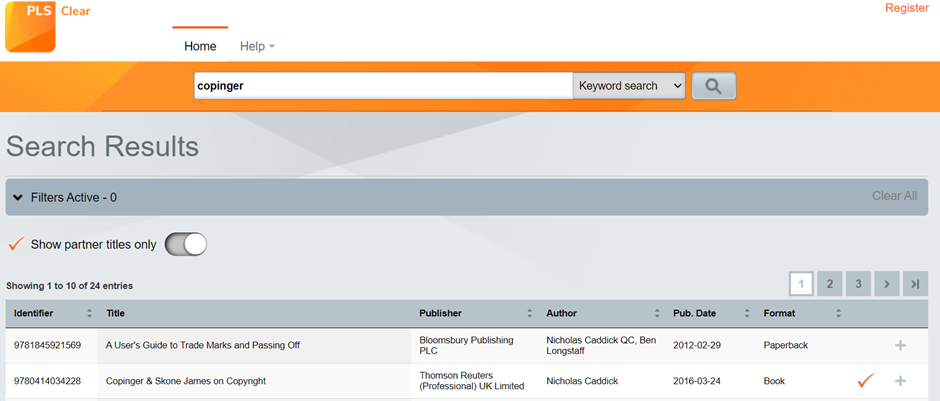940x401 pixels.
Task: Sort by Identifier column arrows
Action: 89,313
